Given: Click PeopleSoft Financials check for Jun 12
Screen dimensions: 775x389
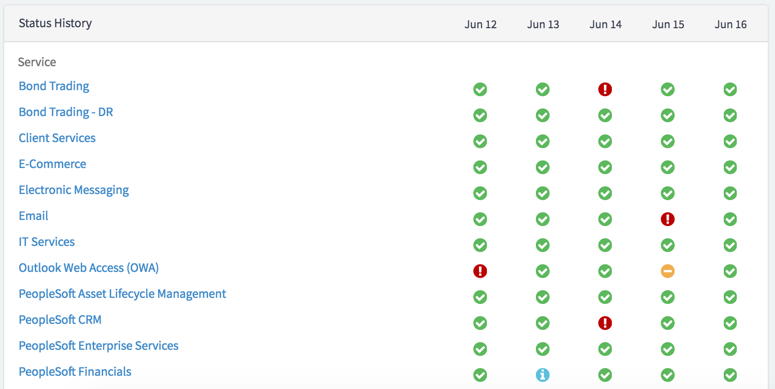Looking at the screenshot, I should click(480, 375).
